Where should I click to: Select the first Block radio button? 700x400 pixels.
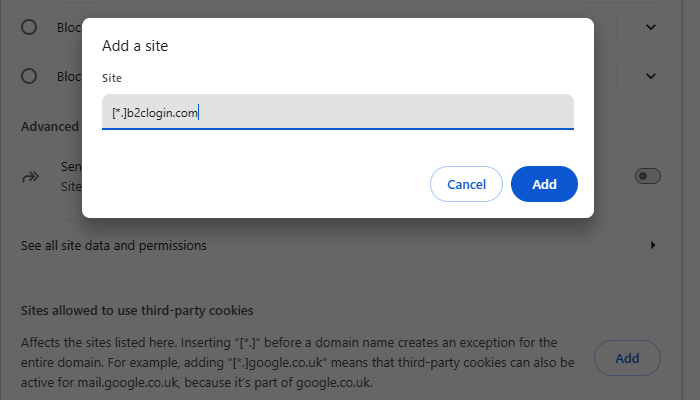point(29,27)
